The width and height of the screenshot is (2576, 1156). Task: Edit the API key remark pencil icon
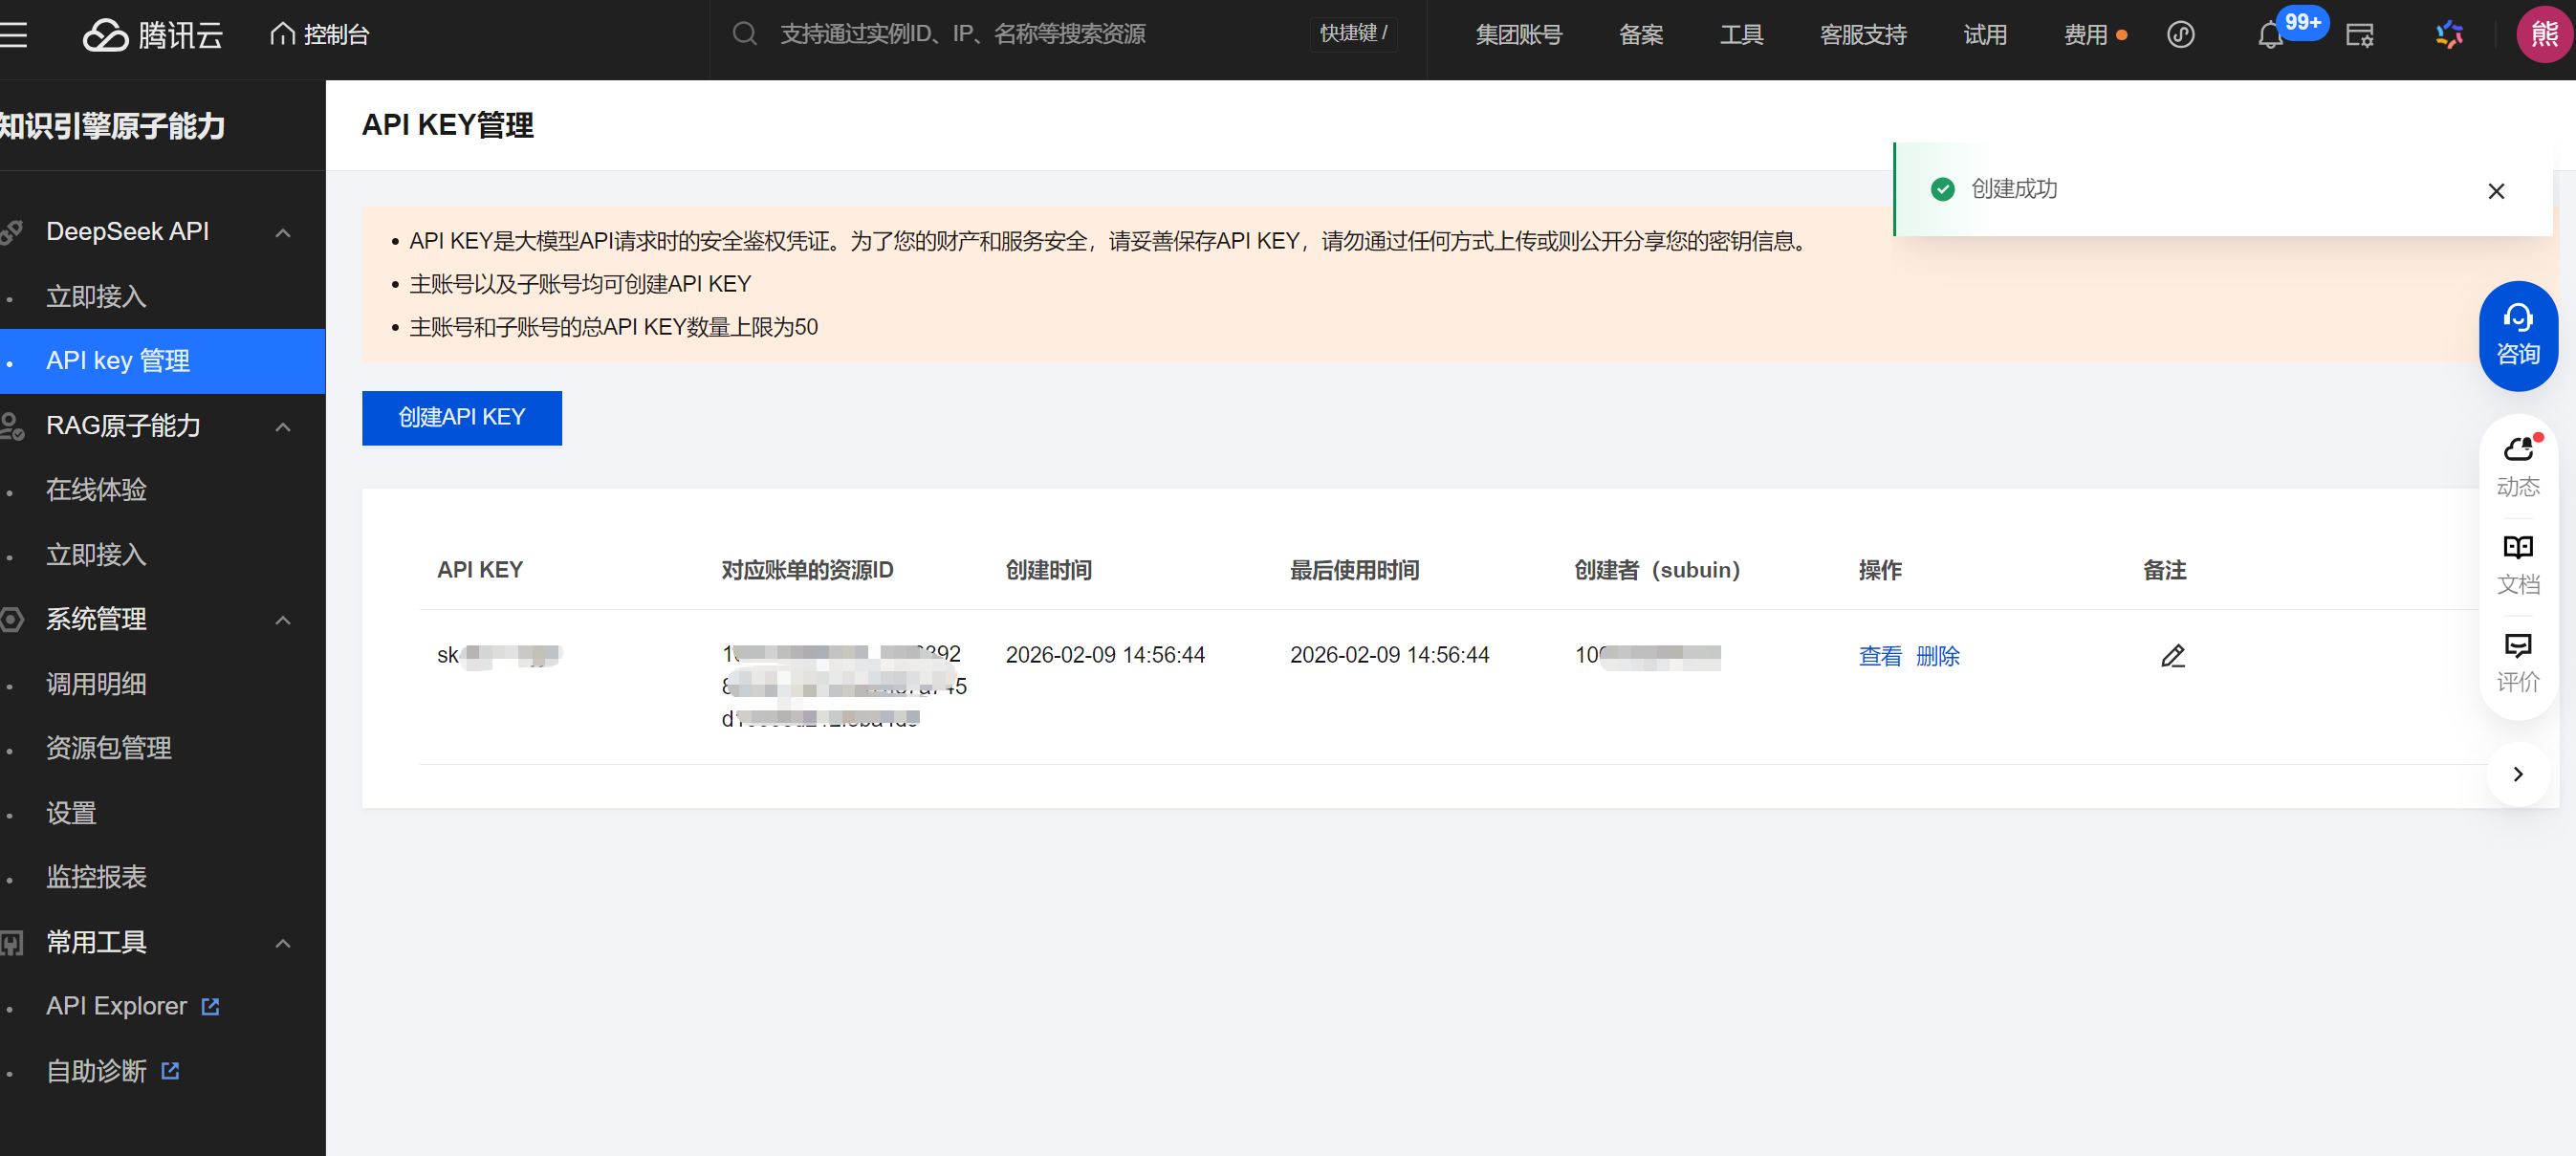point(2172,656)
